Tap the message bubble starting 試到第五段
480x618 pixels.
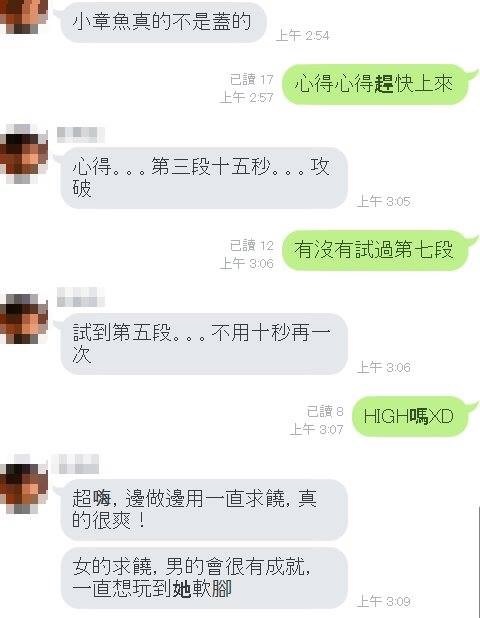pyautogui.click(x=204, y=344)
